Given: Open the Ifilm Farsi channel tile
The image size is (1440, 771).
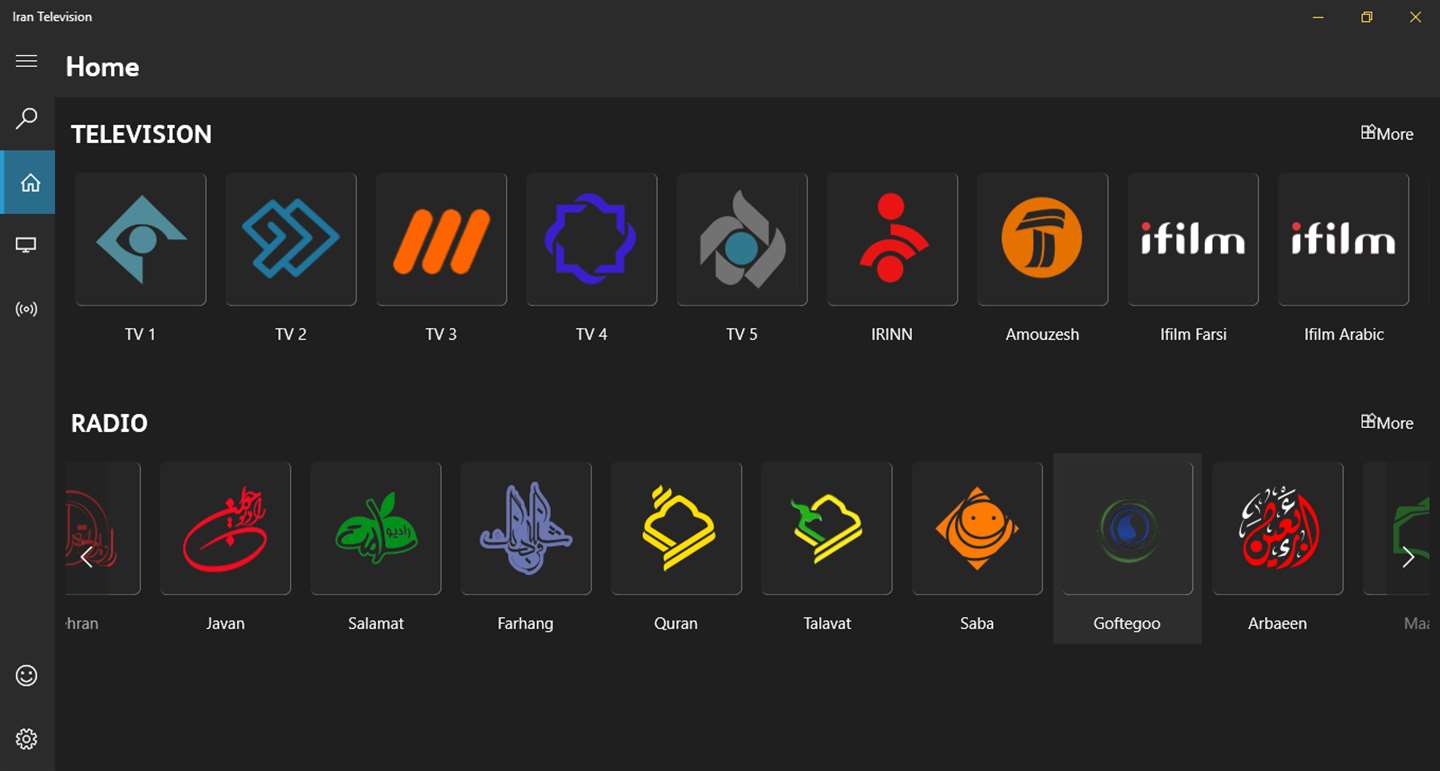Looking at the screenshot, I should click(x=1194, y=239).
